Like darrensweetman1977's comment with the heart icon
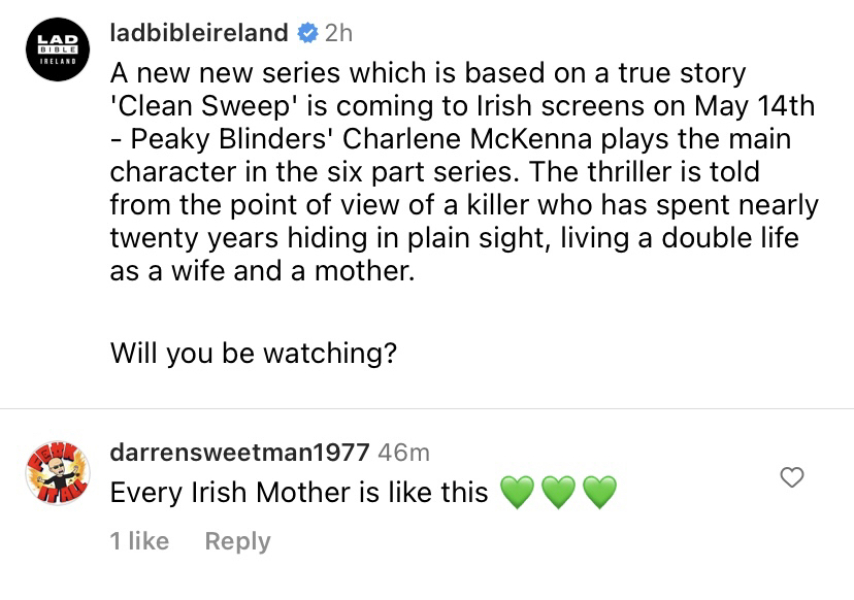Image resolution: width=854 pixels, height=600 pixels. point(791,478)
